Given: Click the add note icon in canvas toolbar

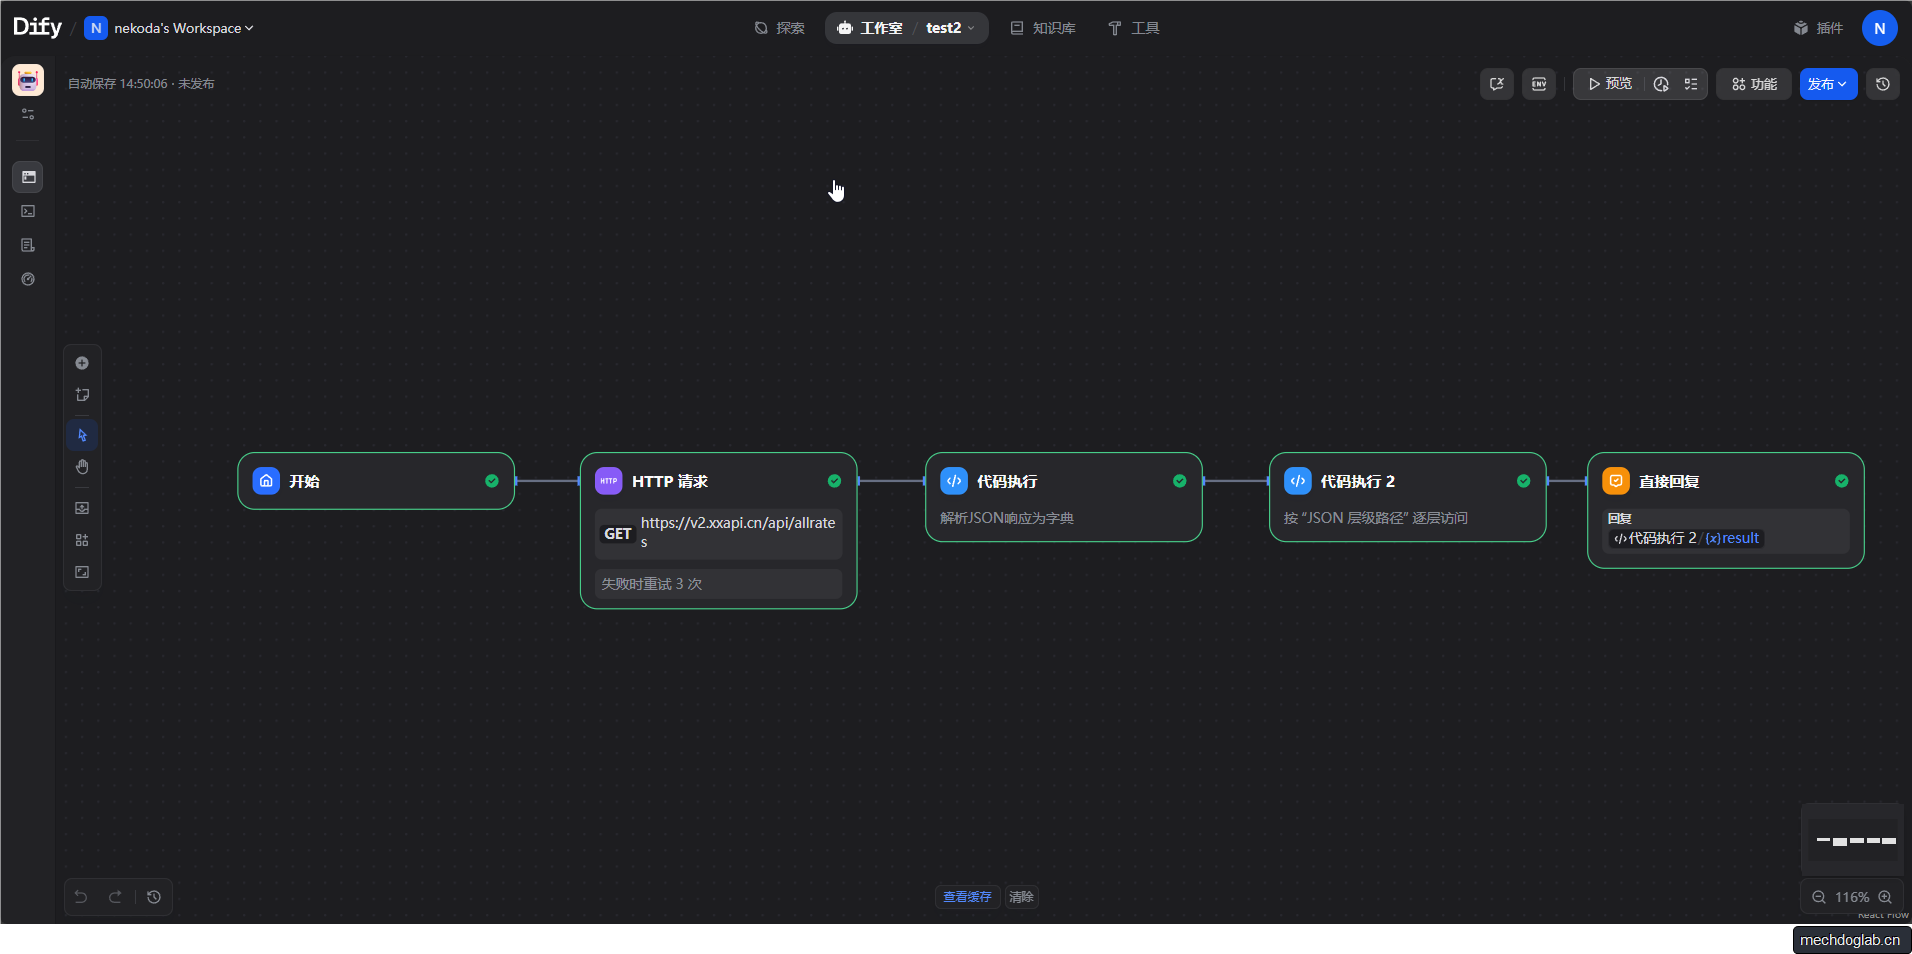Looking at the screenshot, I should pyautogui.click(x=82, y=395).
